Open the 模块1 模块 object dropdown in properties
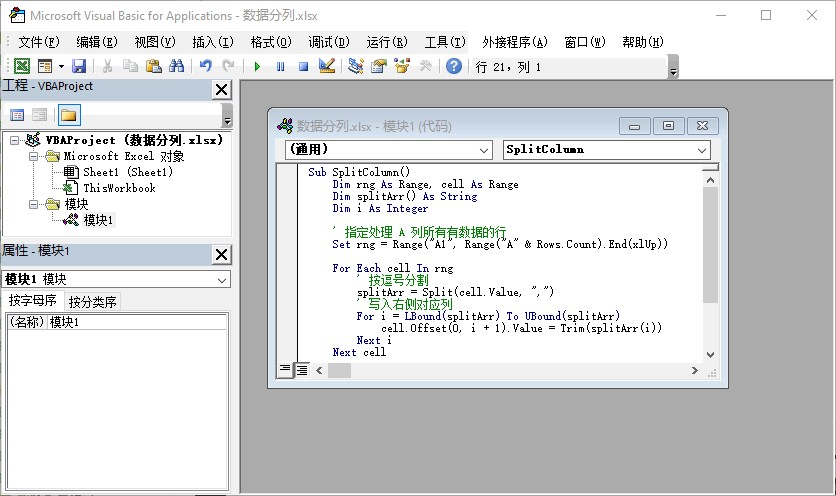Screen dimensions: 836x496 tap(222, 279)
